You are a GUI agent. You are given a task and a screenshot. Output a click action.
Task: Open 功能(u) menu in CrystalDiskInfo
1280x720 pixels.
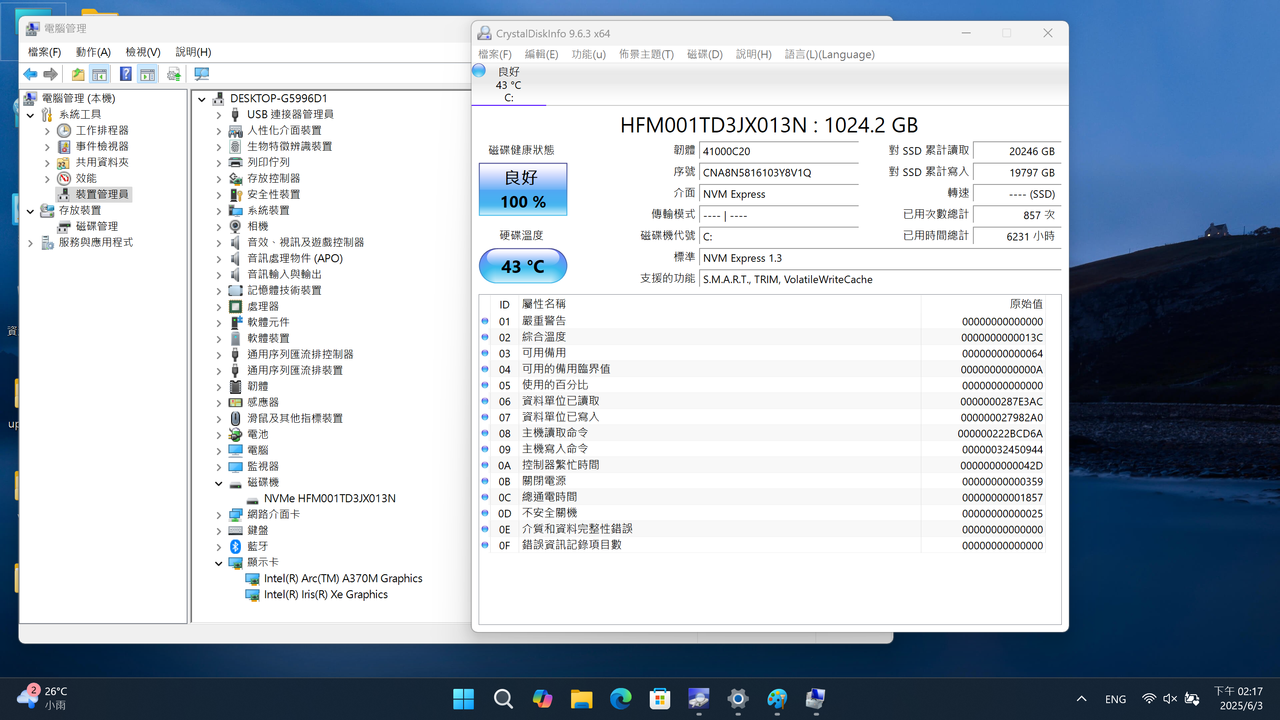coord(588,54)
